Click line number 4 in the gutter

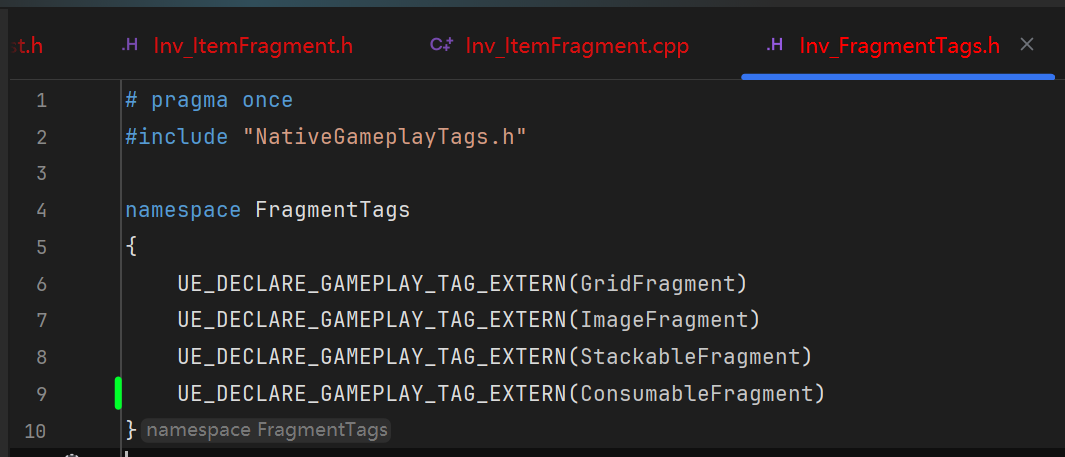[41, 210]
